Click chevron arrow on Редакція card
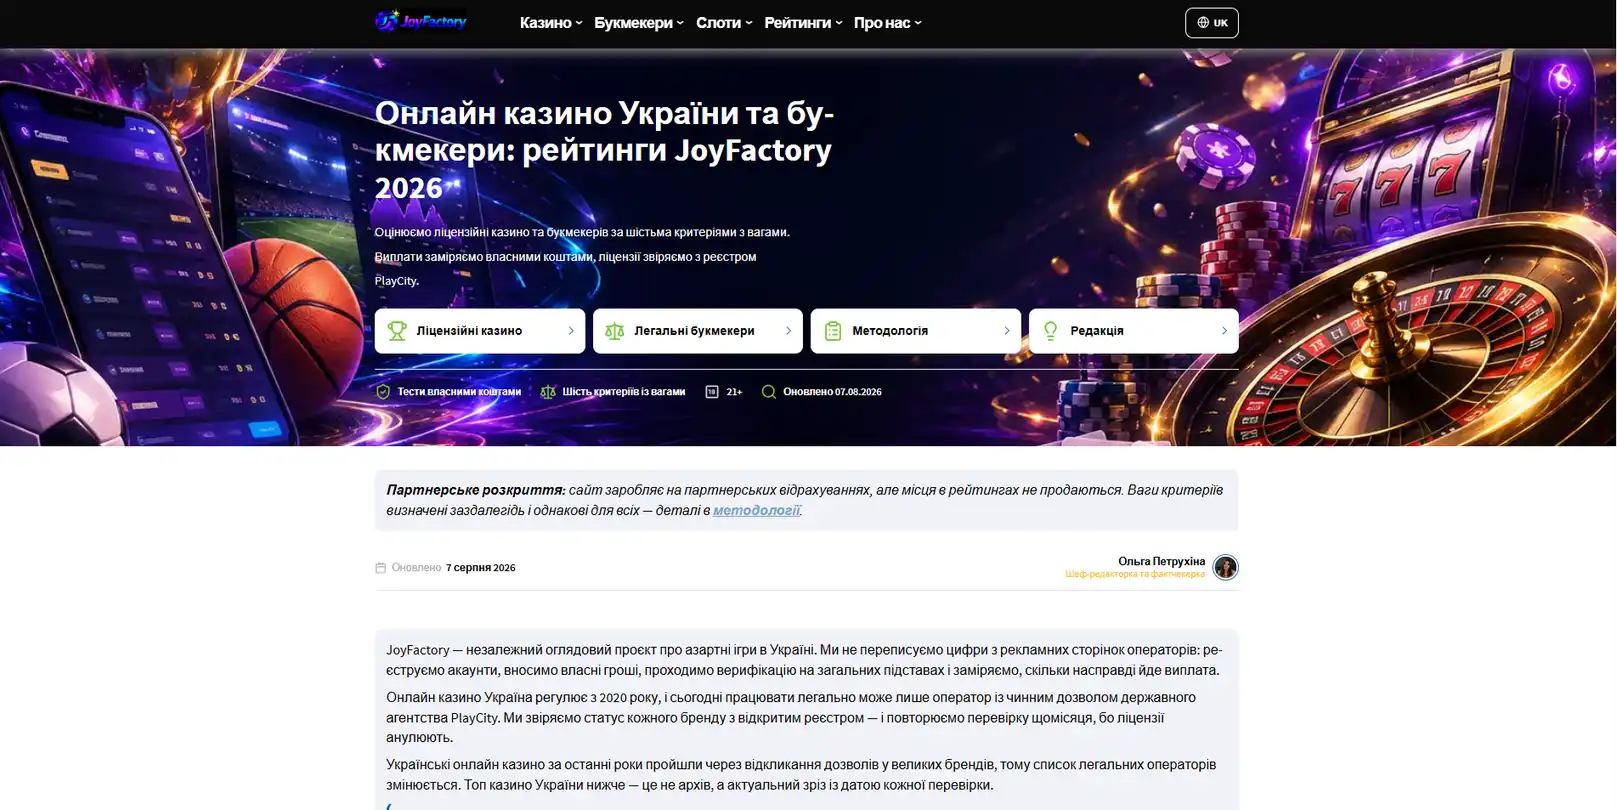 tap(1225, 331)
